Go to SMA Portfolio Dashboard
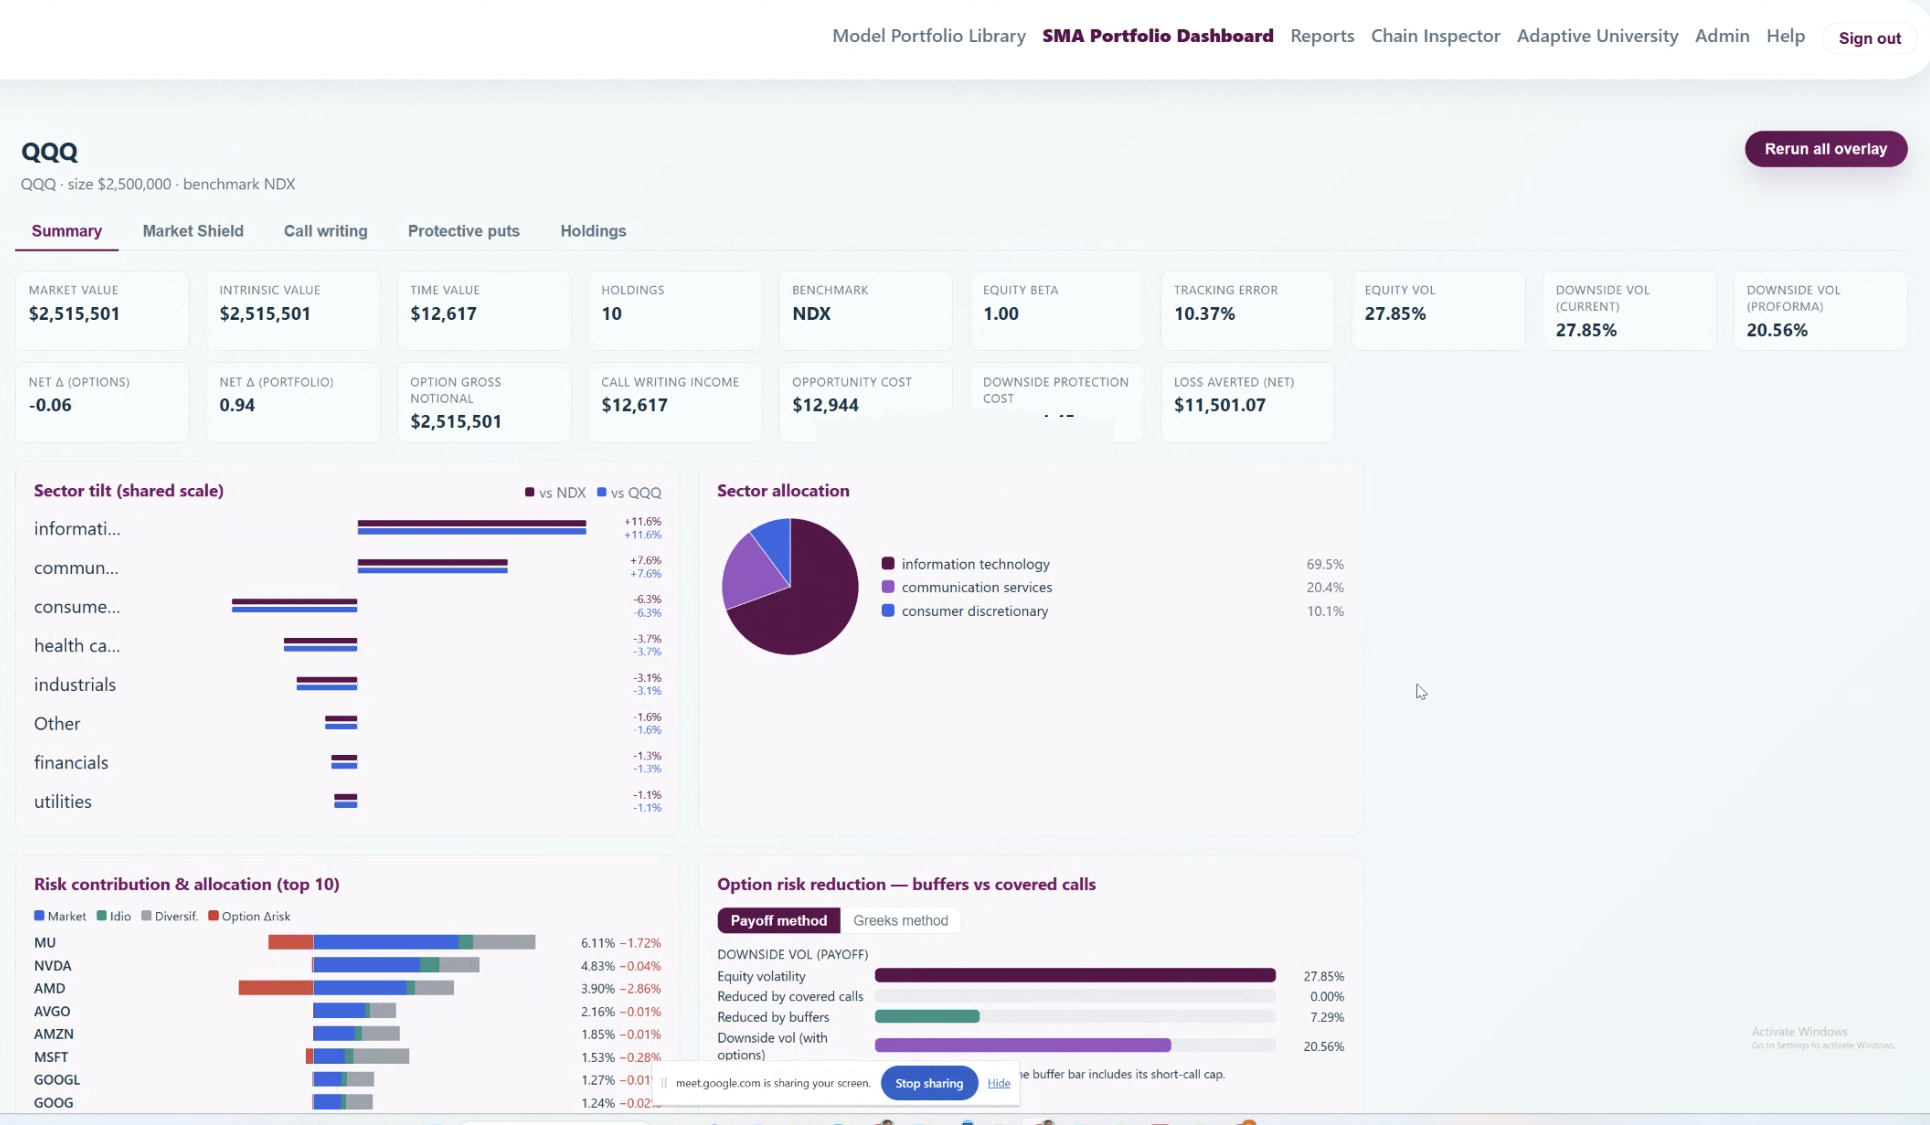1930x1125 pixels. (x=1158, y=36)
